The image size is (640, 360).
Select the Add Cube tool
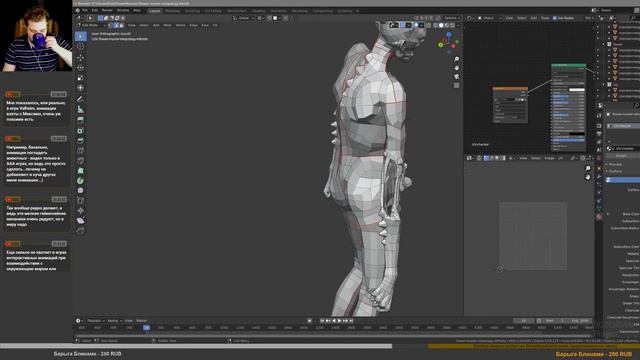click(x=81, y=120)
